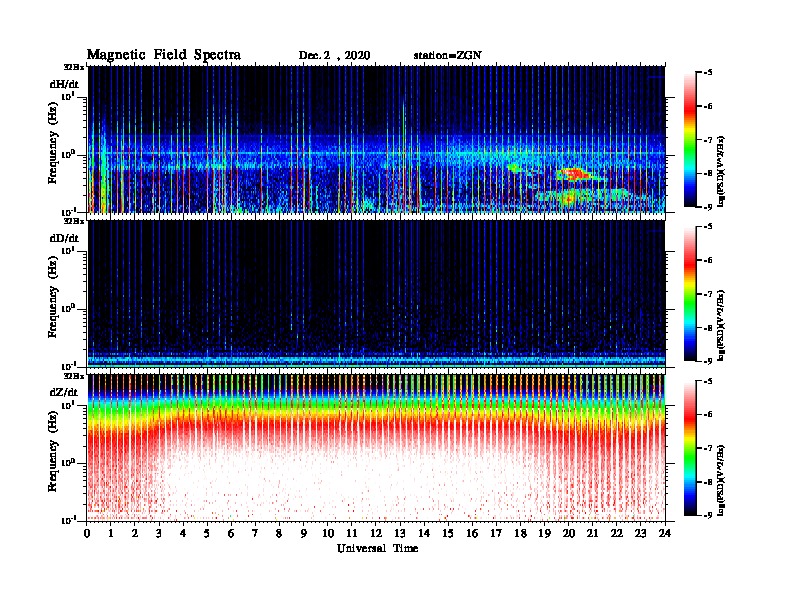Click hour 9 tick label on Universal Time axis
This screenshot has height=612, width=792.
(x=303, y=533)
